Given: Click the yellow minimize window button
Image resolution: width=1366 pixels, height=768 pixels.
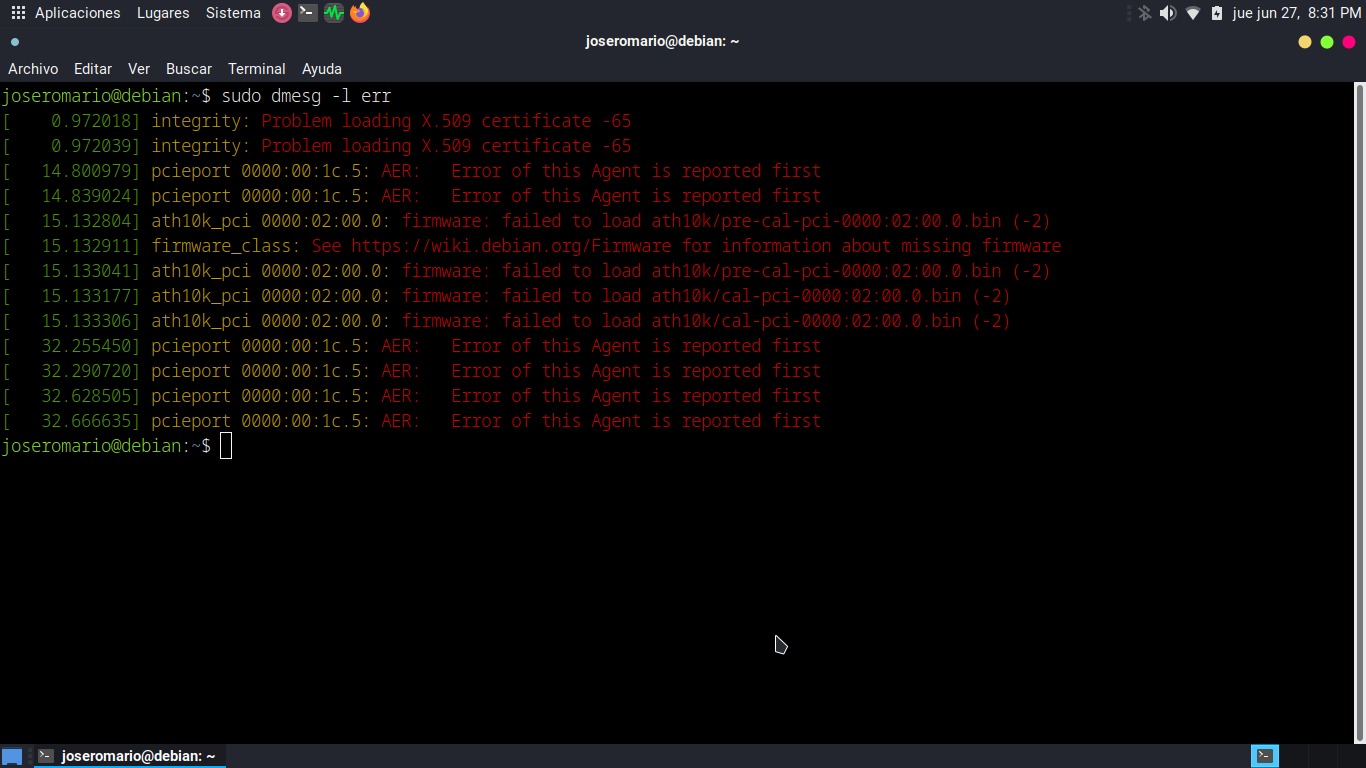Looking at the screenshot, I should [x=1305, y=42].
